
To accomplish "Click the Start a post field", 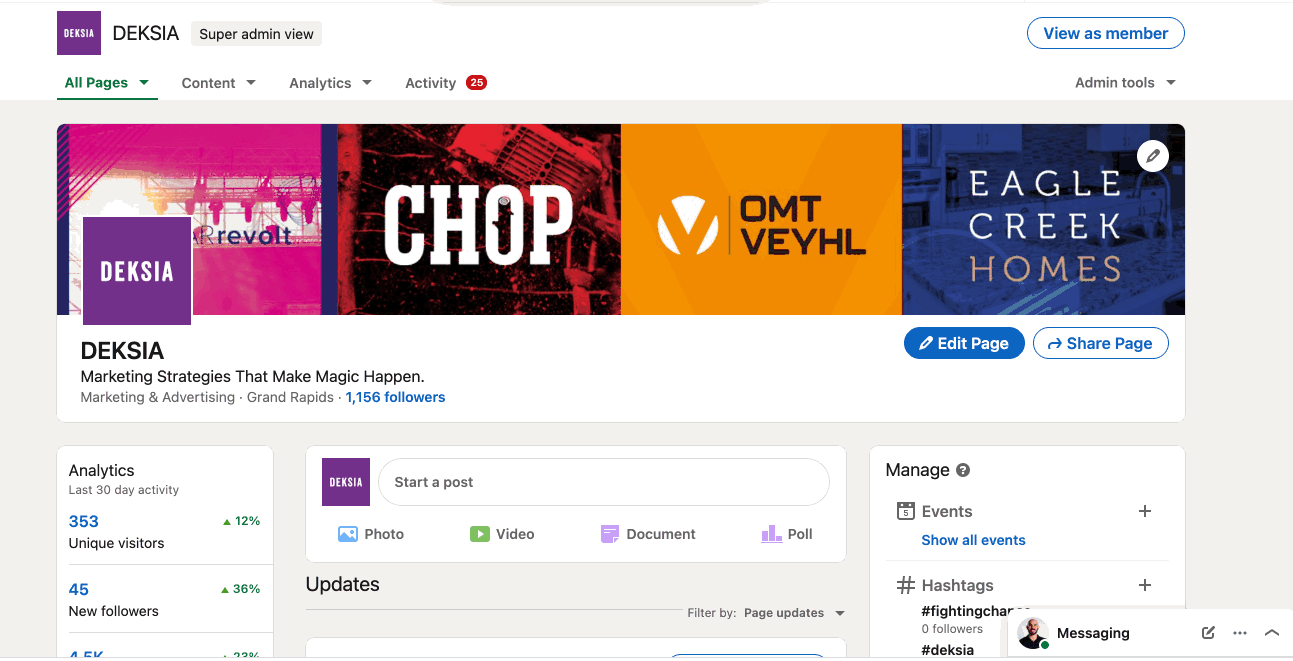I will (x=603, y=482).
